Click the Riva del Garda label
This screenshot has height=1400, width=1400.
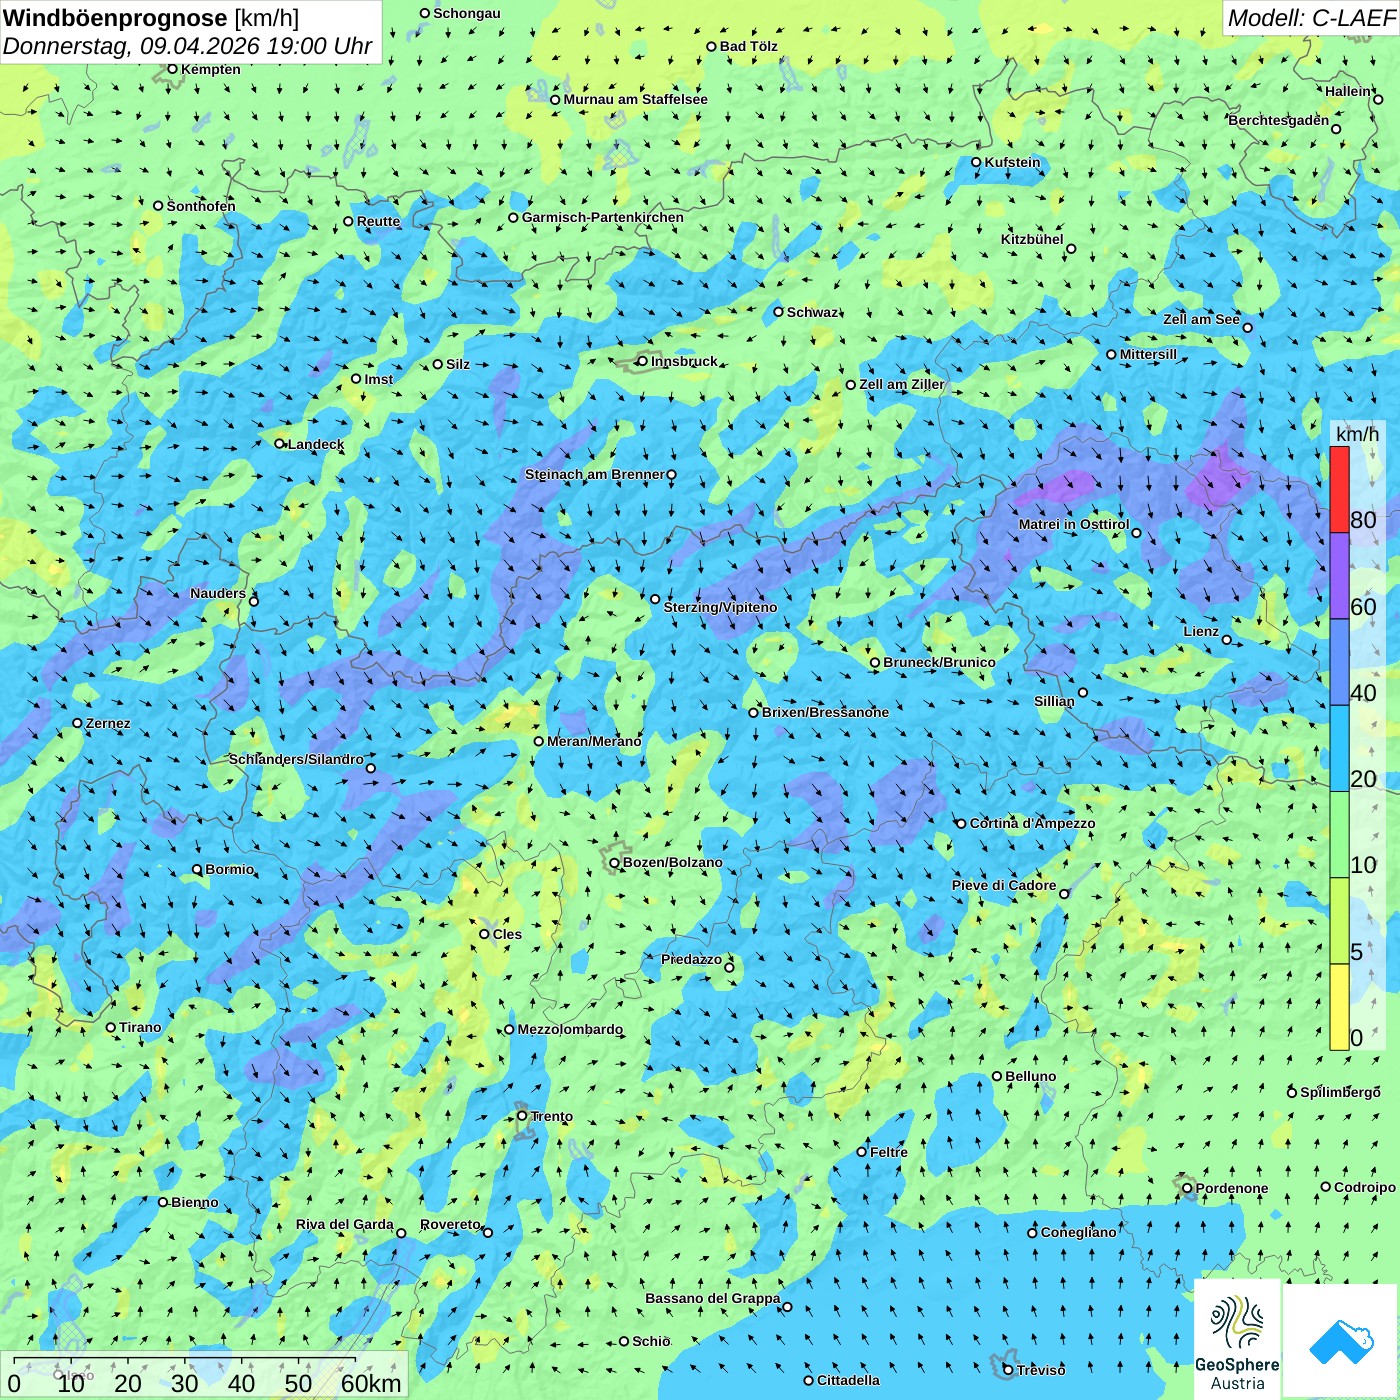click(x=345, y=1224)
